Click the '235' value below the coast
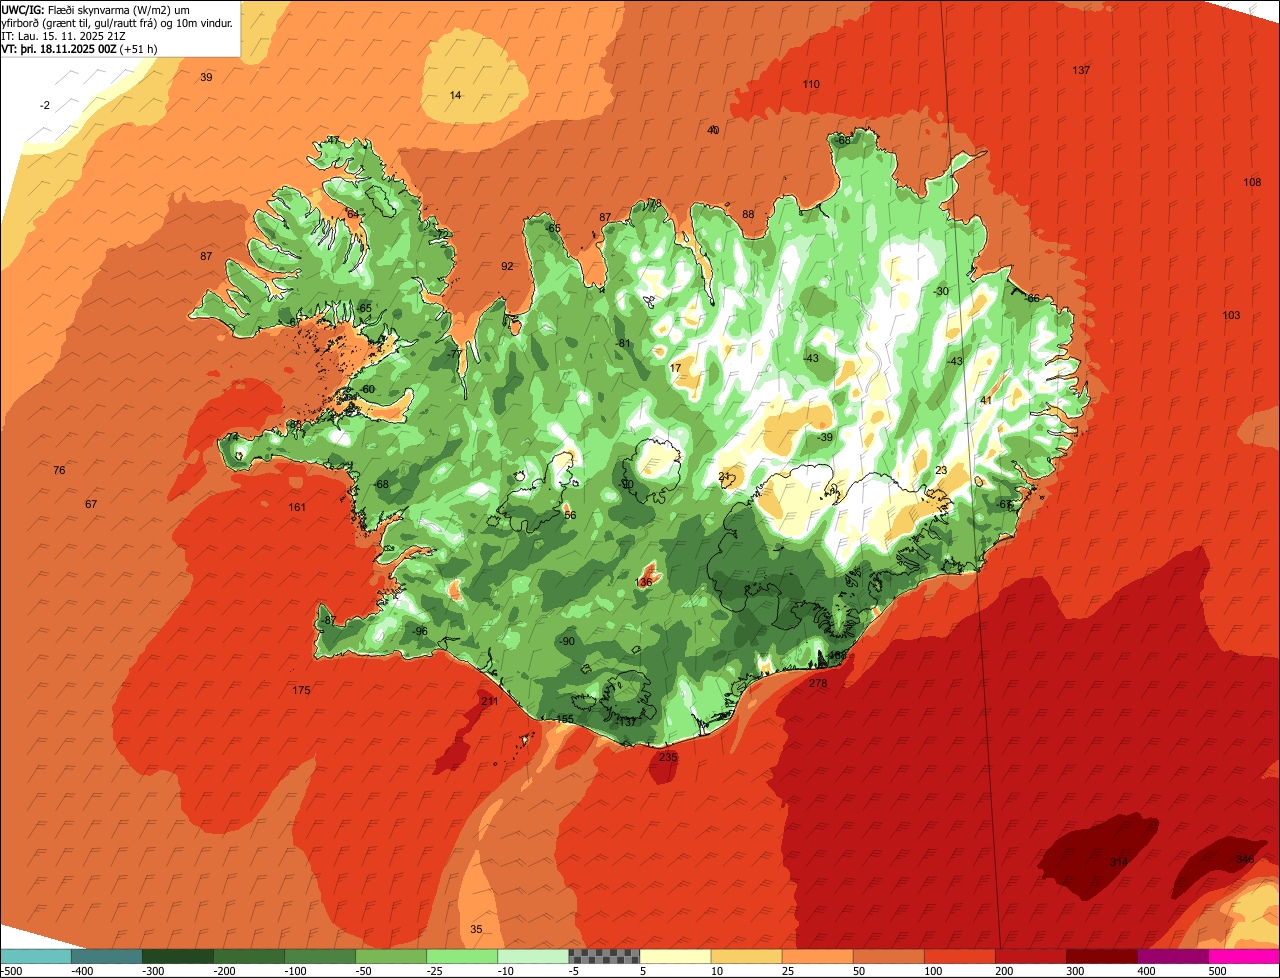The height and width of the screenshot is (978, 1280). tap(668, 757)
